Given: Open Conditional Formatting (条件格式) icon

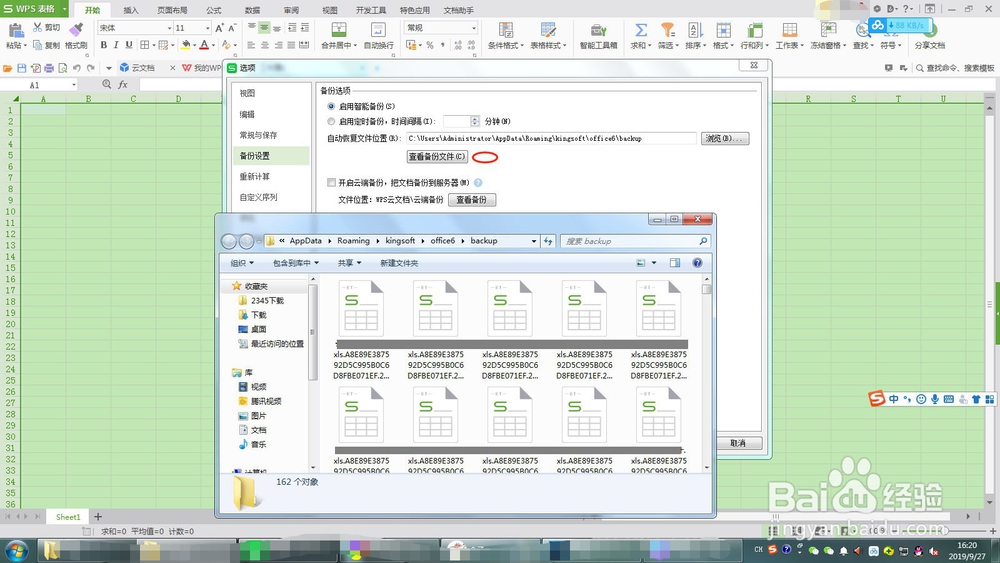Looking at the screenshot, I should pyautogui.click(x=506, y=30).
